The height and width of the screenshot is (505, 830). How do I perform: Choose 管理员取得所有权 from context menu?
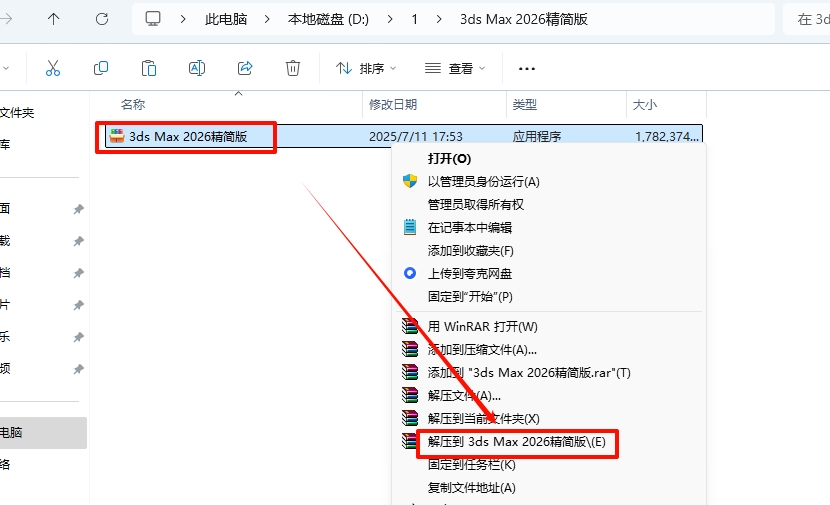pyautogui.click(x=475, y=204)
